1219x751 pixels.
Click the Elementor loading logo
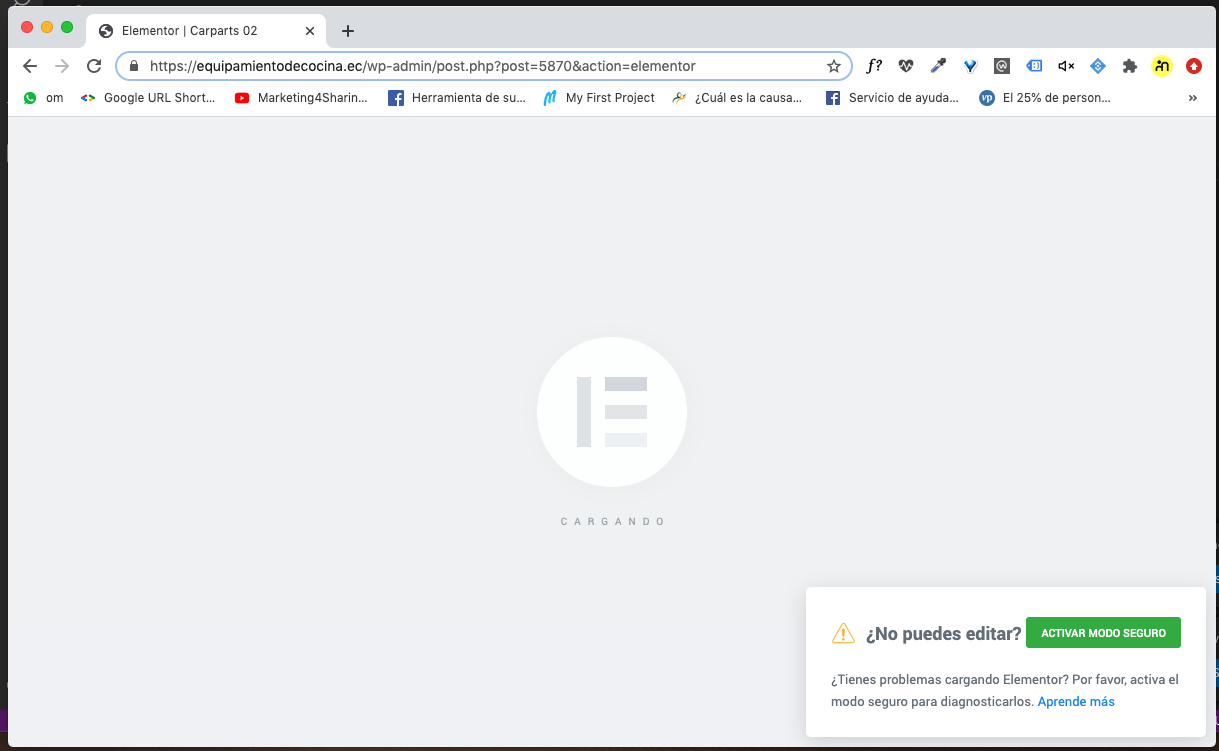pos(612,412)
